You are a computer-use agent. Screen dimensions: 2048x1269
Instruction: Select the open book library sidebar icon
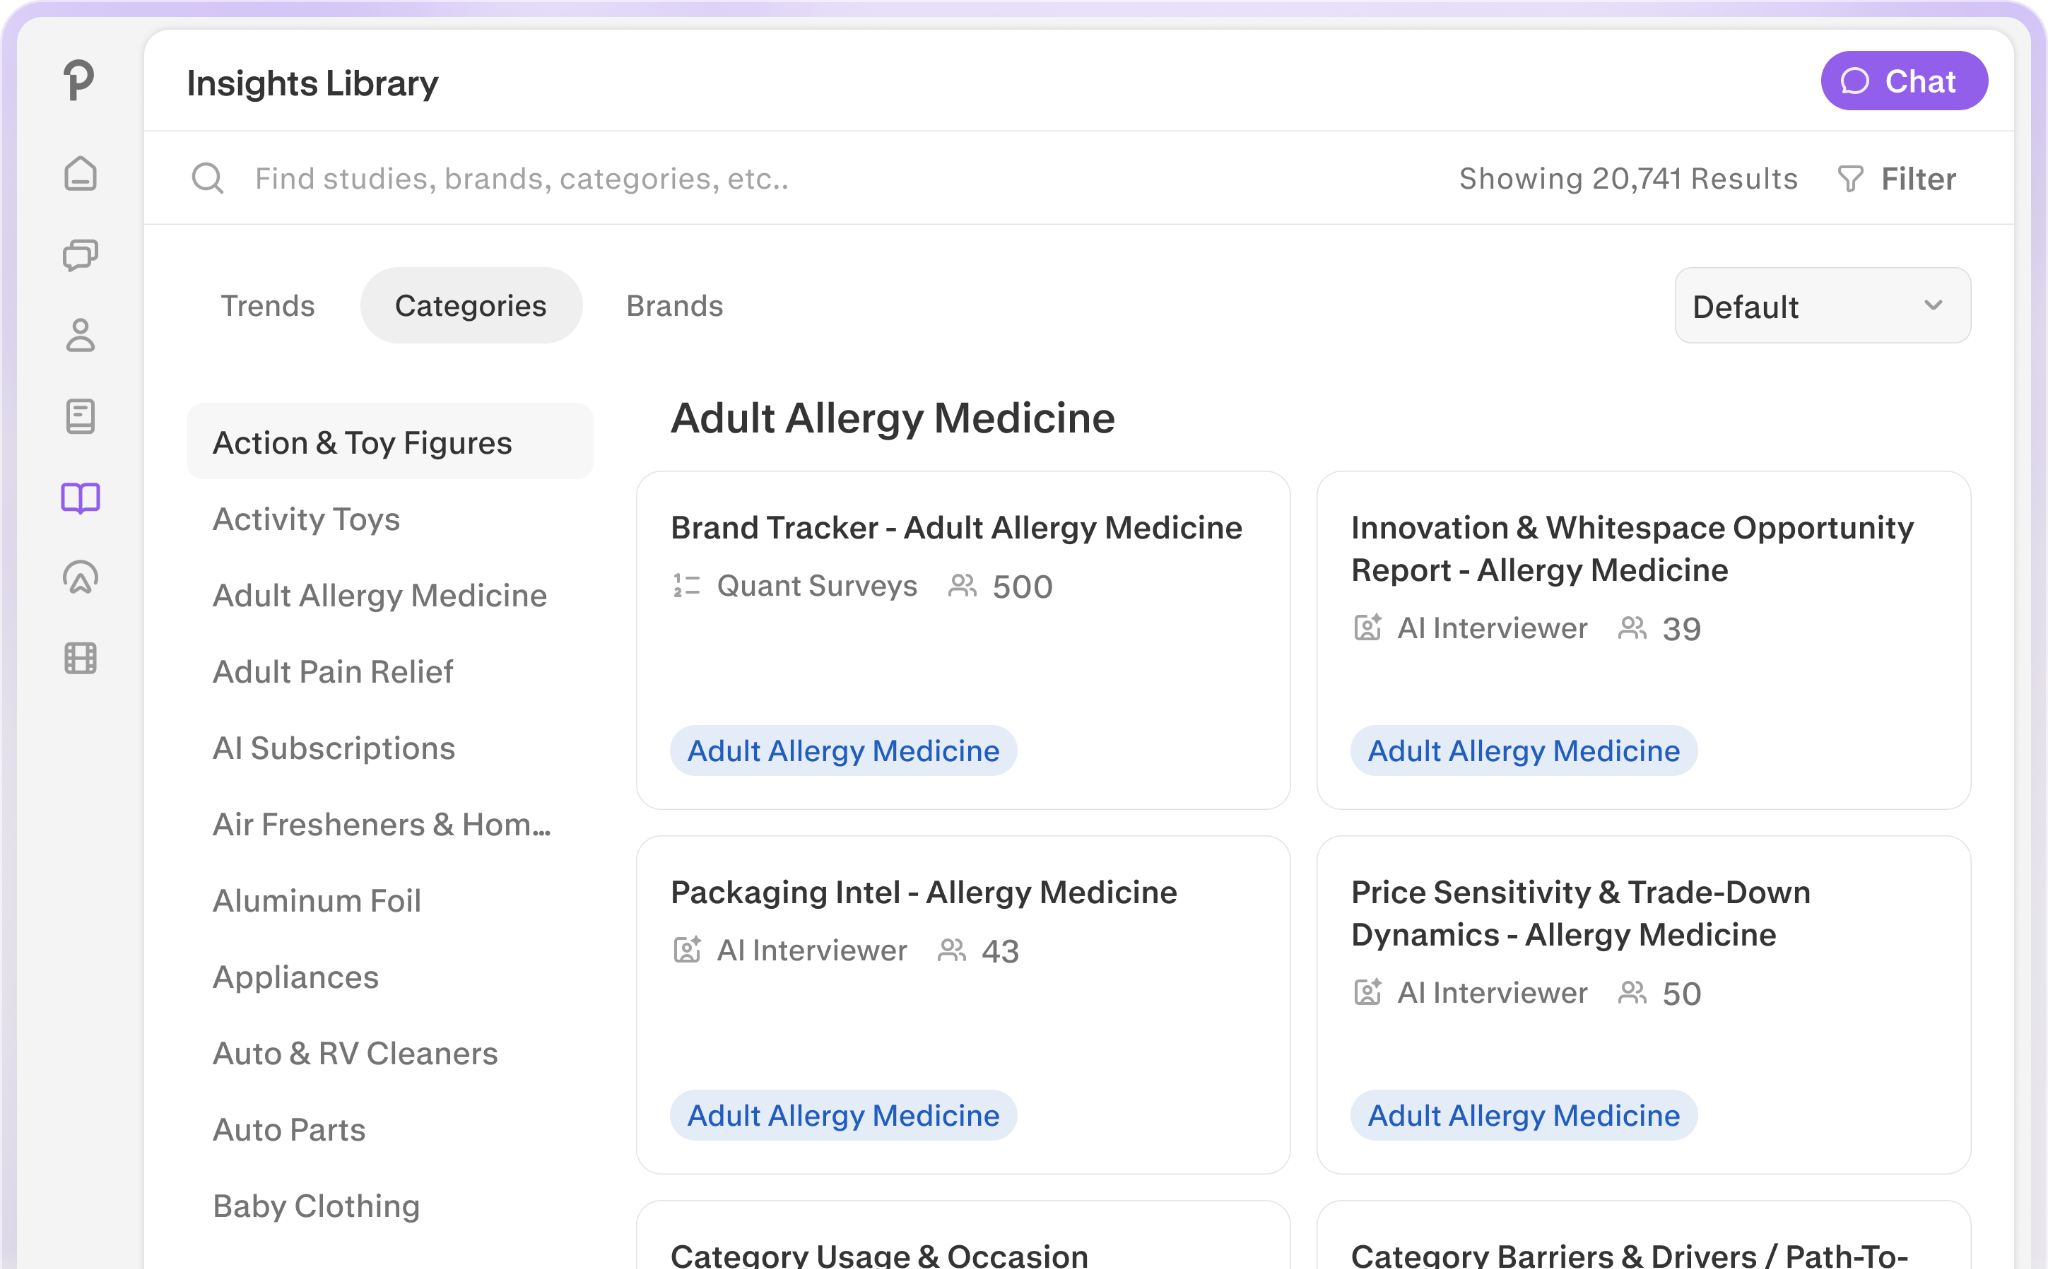(80, 497)
